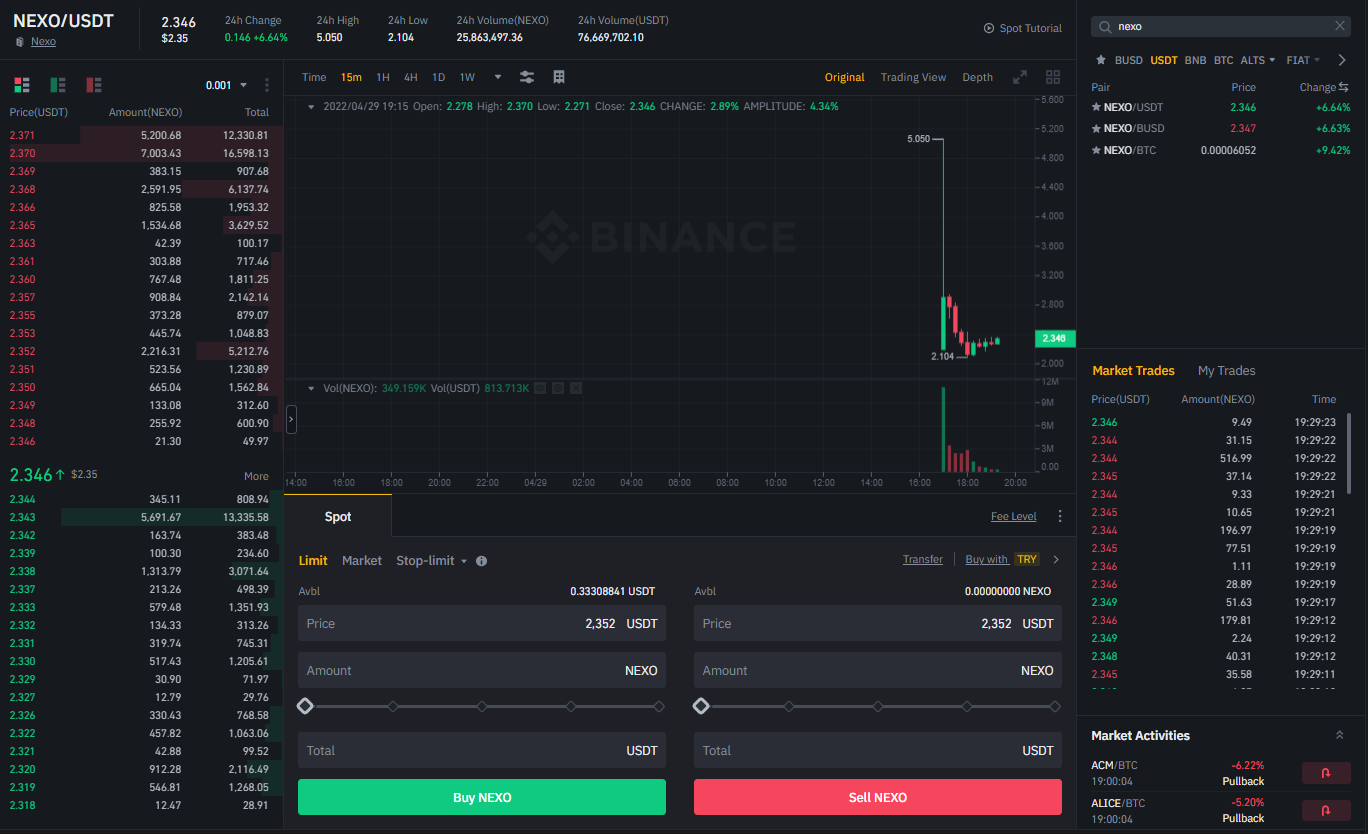Open the Fee Level link
1368x834 pixels.
[1014, 516]
